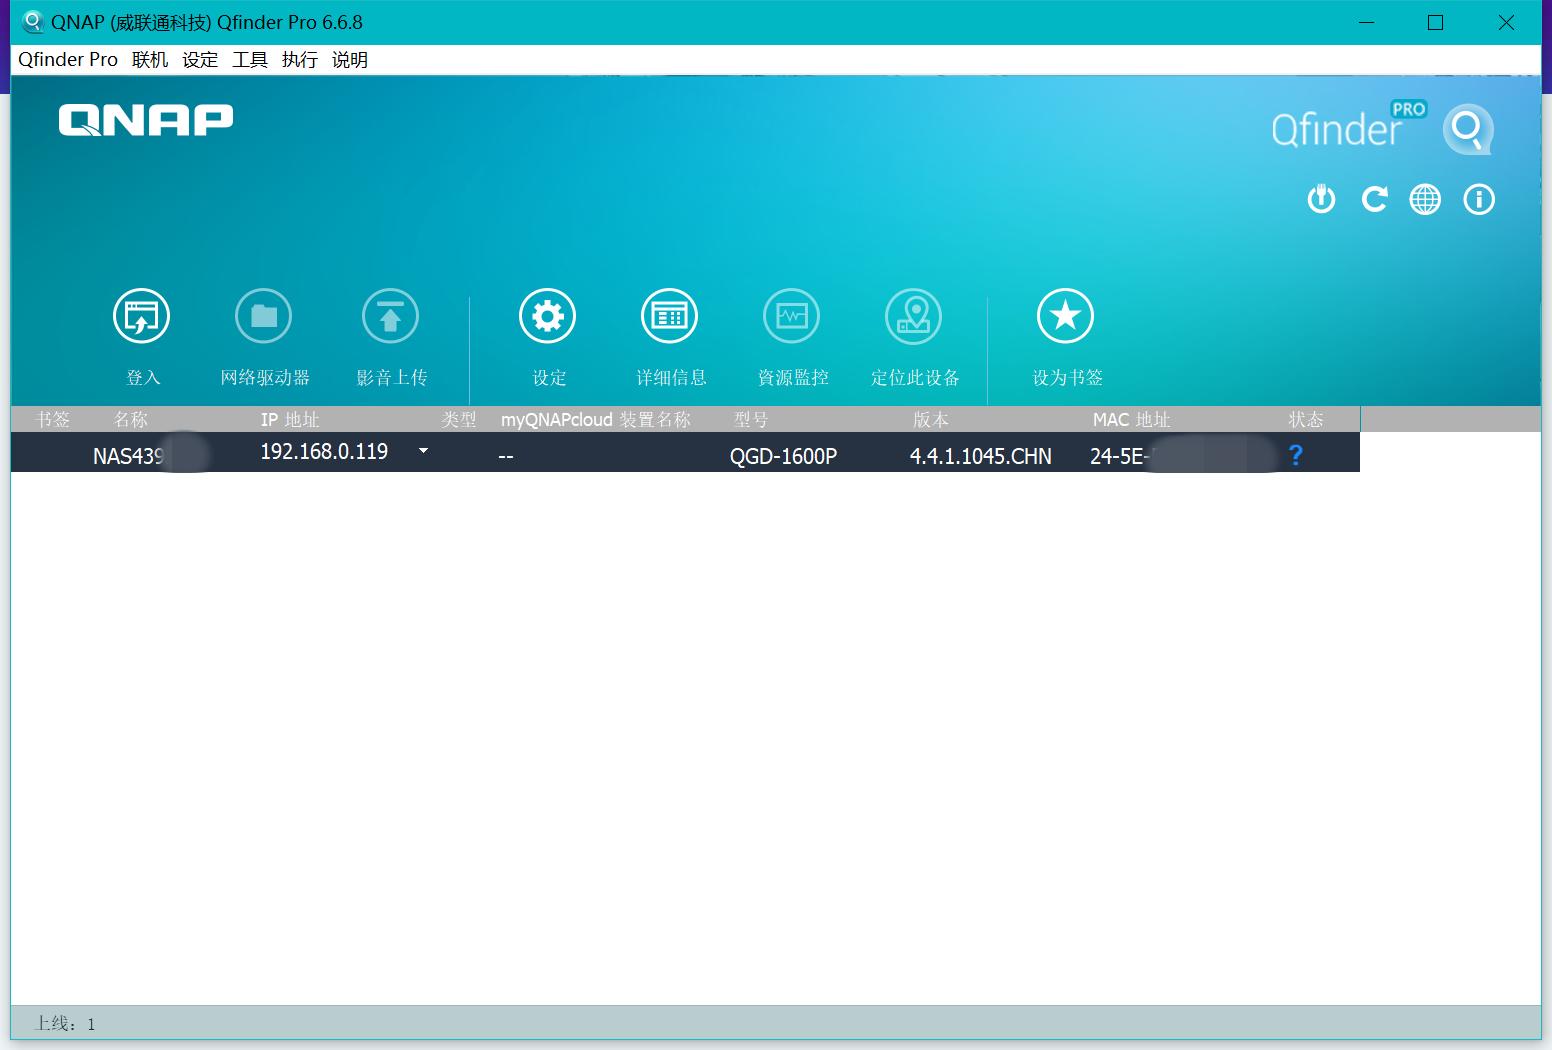Image resolution: width=1552 pixels, height=1050 pixels.
Task: Open the 说明 help menu
Action: click(x=350, y=60)
